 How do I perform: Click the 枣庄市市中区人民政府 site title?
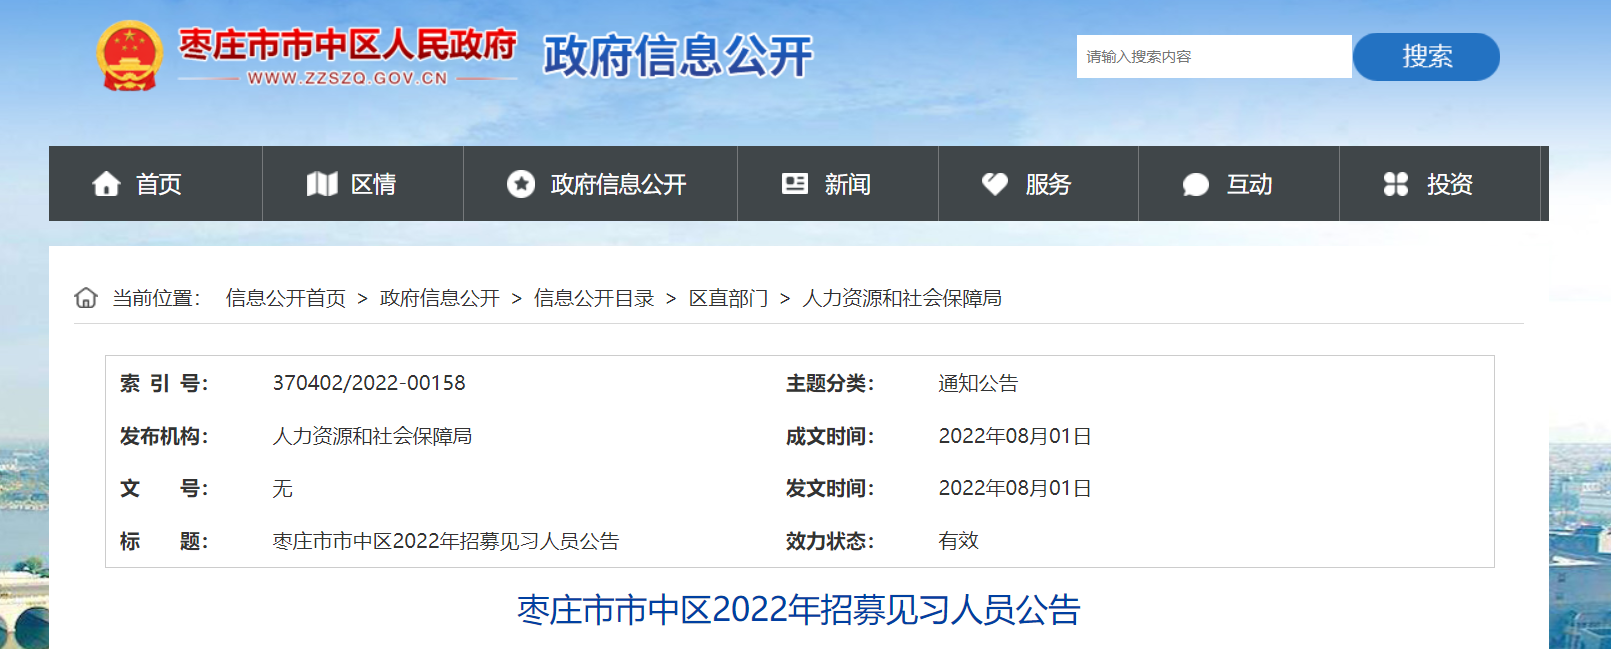point(347,45)
